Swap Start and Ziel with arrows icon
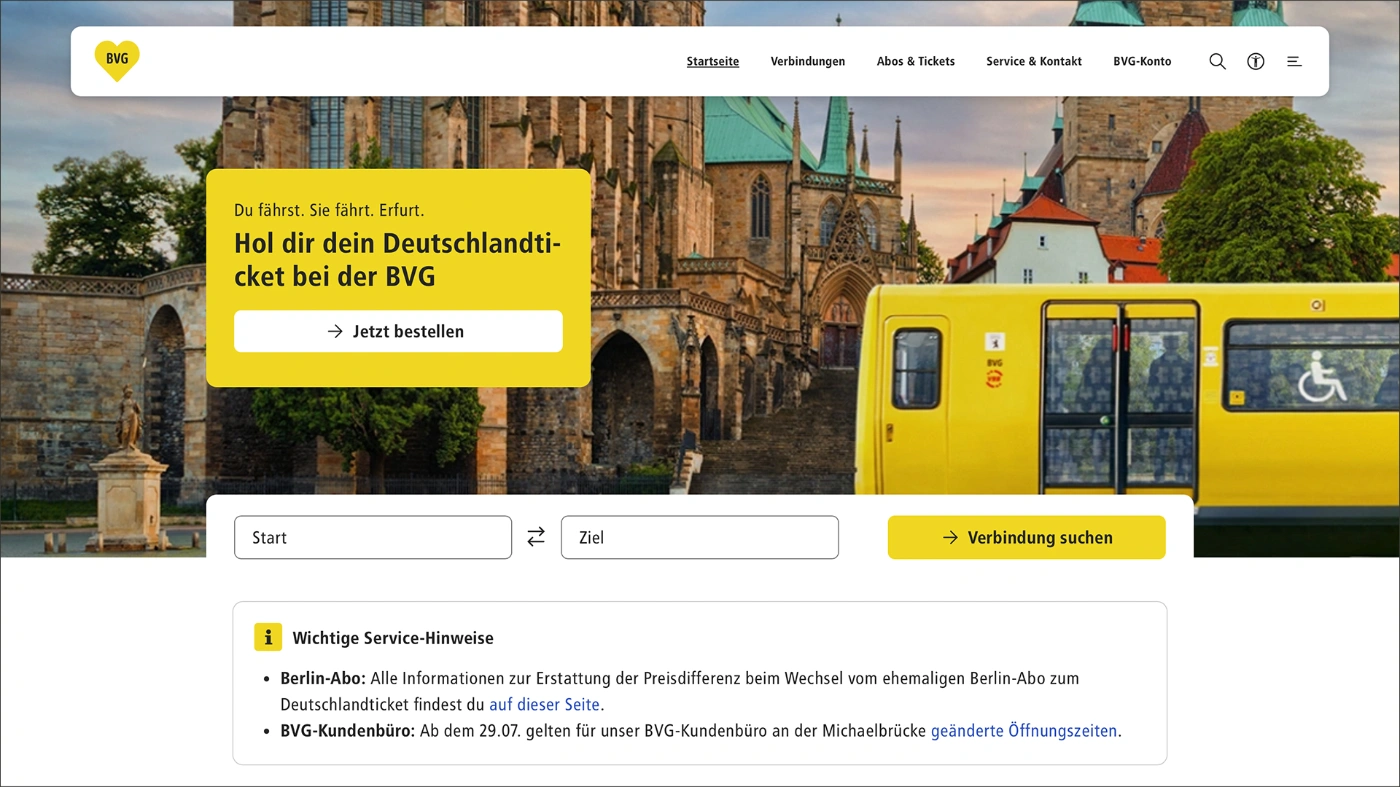 click(x=536, y=537)
